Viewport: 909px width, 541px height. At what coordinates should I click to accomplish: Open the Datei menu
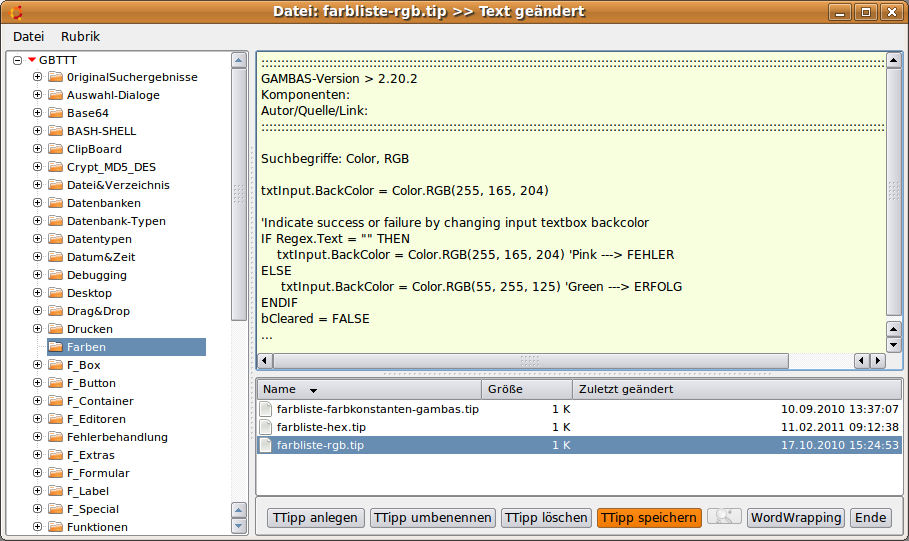28,36
